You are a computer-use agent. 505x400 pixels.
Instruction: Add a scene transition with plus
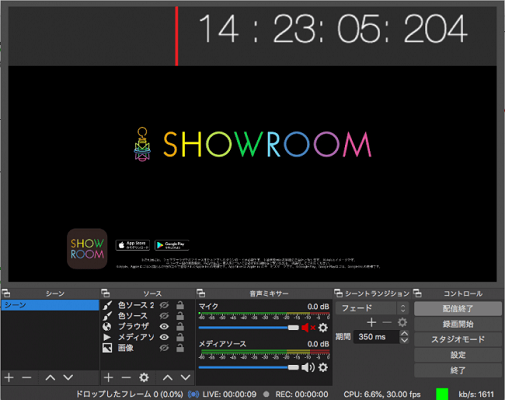371,322
